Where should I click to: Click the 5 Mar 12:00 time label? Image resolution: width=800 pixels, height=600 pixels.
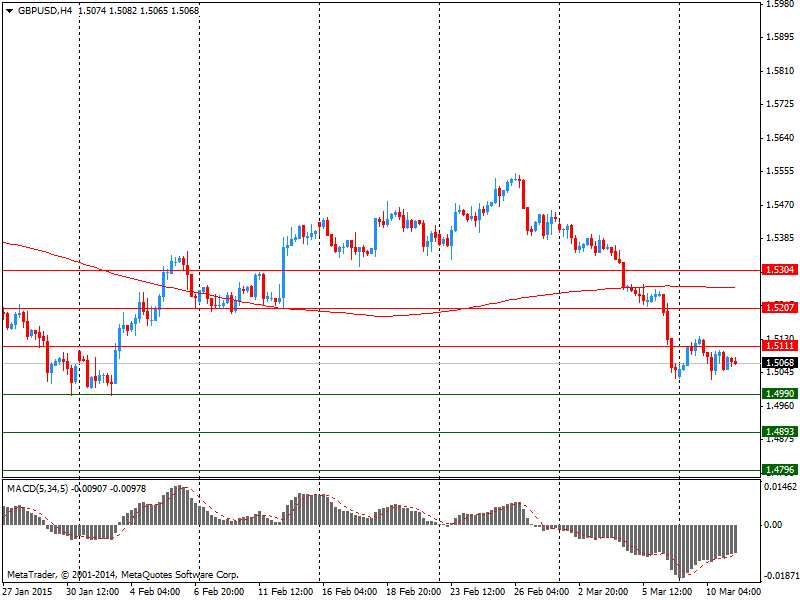tap(667, 591)
